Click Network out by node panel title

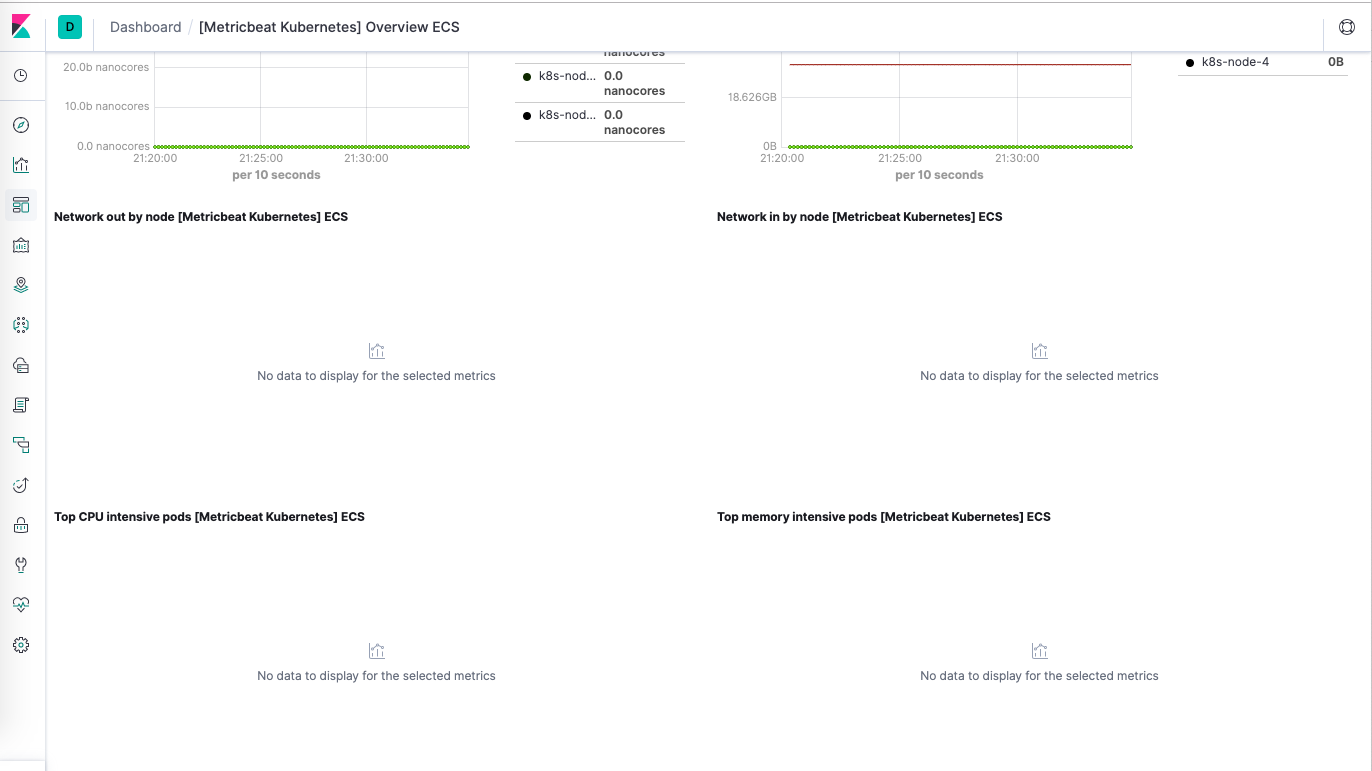pyautogui.click(x=201, y=216)
